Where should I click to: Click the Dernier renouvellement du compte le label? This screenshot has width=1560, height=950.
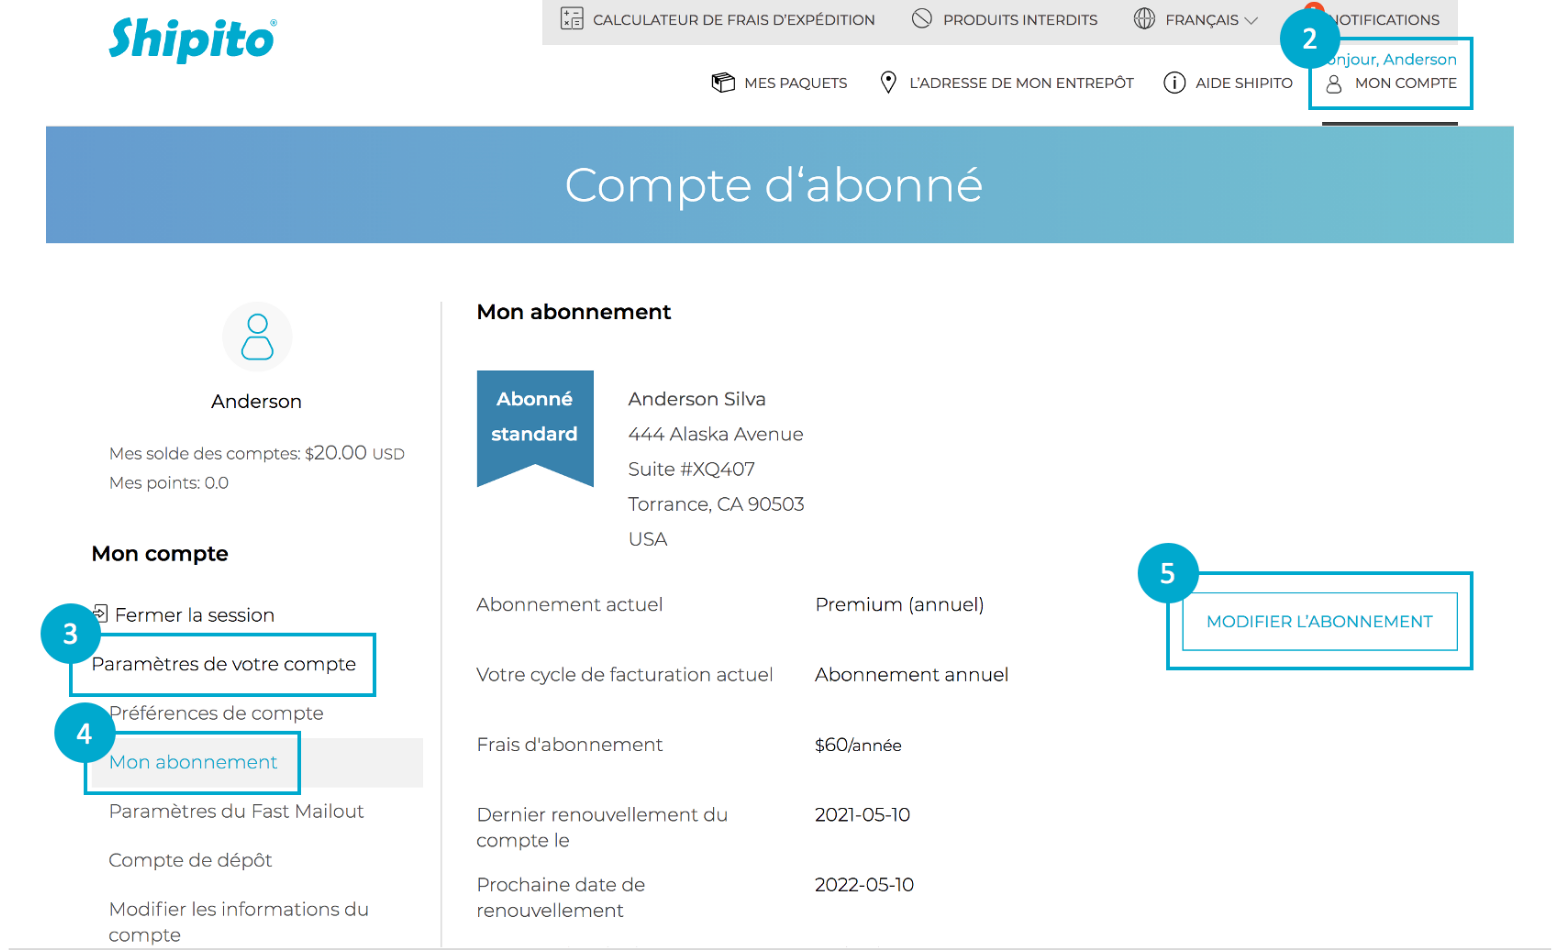[x=602, y=828]
